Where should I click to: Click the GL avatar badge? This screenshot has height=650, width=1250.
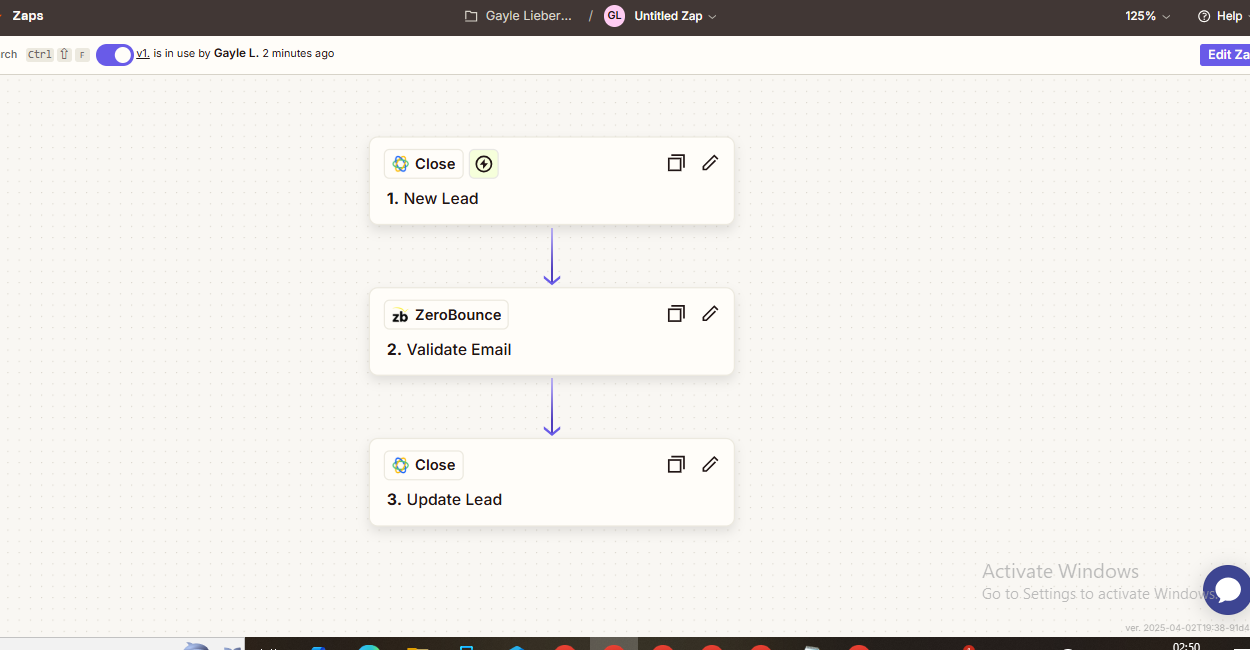[x=614, y=16]
